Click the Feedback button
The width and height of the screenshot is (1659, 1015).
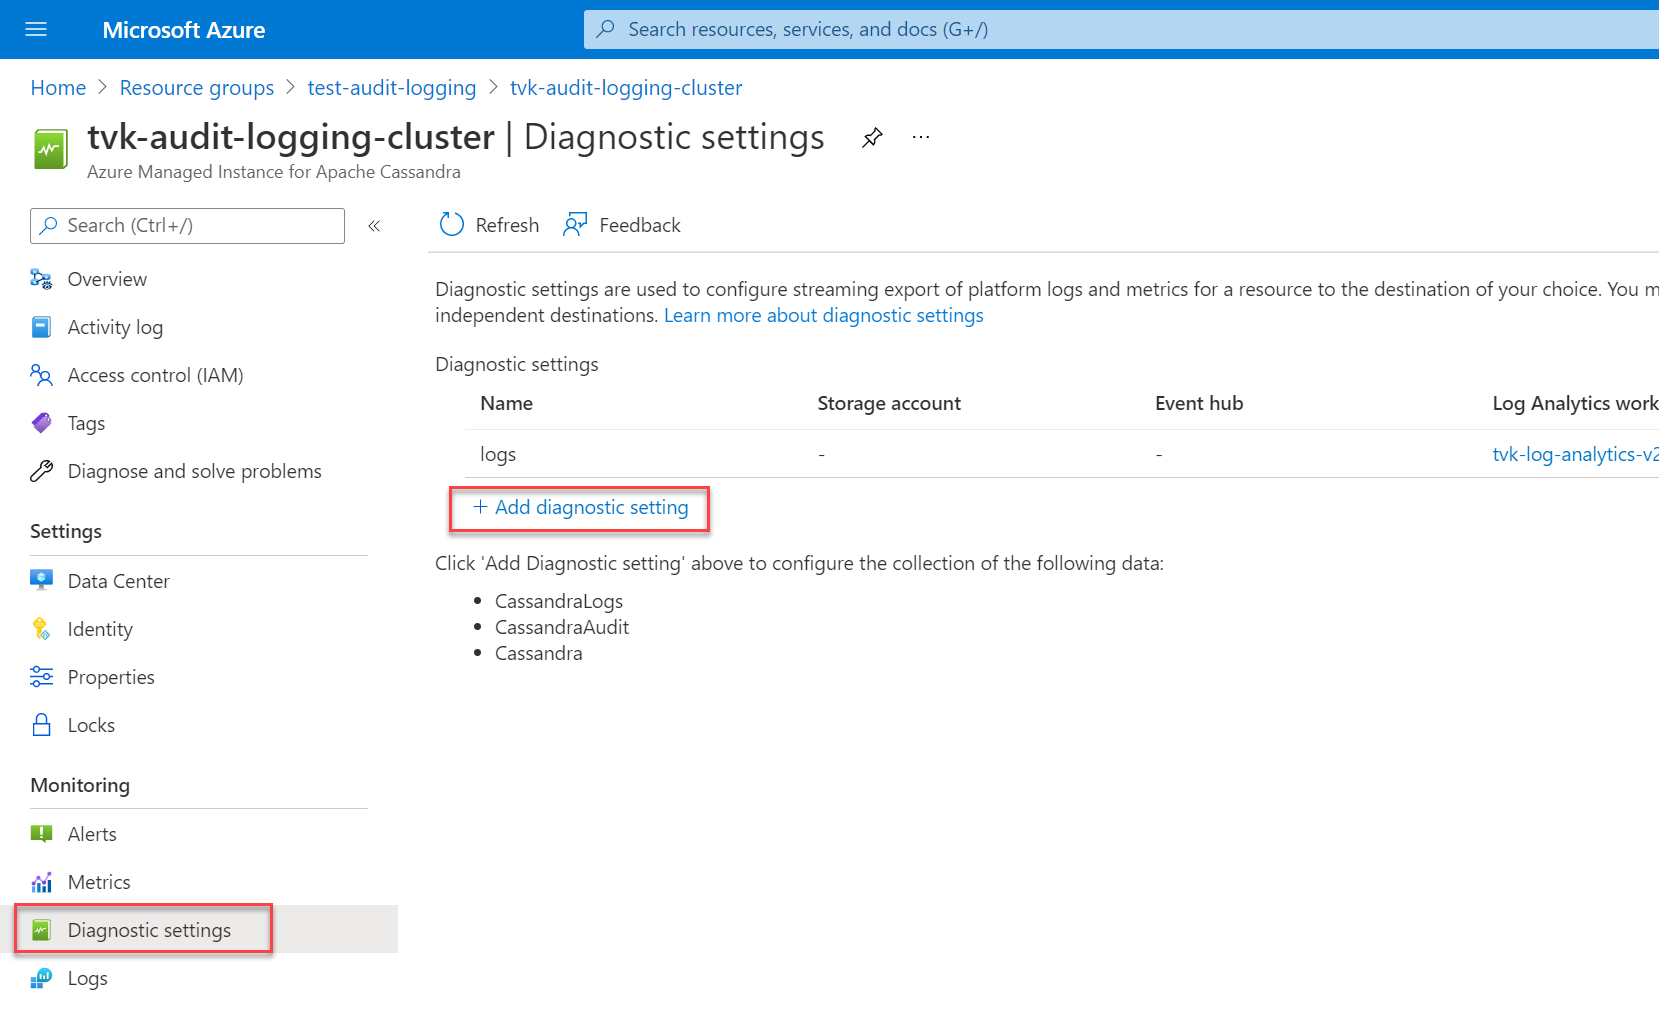[622, 225]
